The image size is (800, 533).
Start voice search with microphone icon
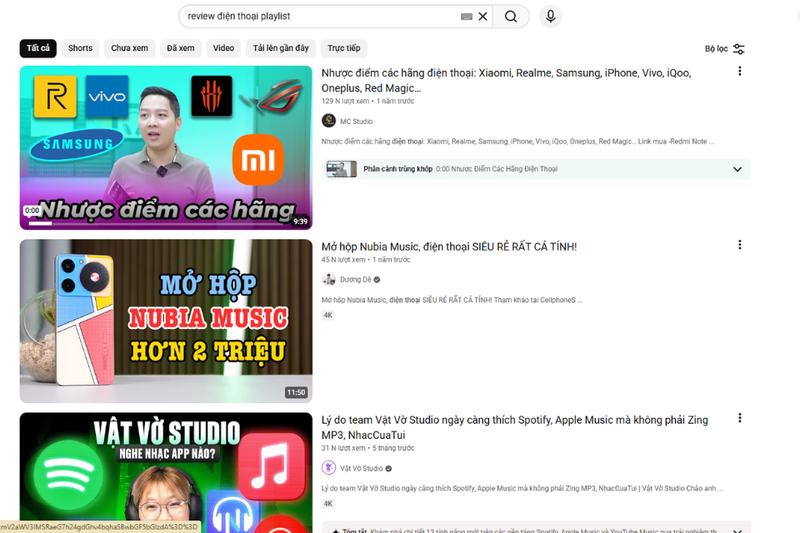coord(551,16)
